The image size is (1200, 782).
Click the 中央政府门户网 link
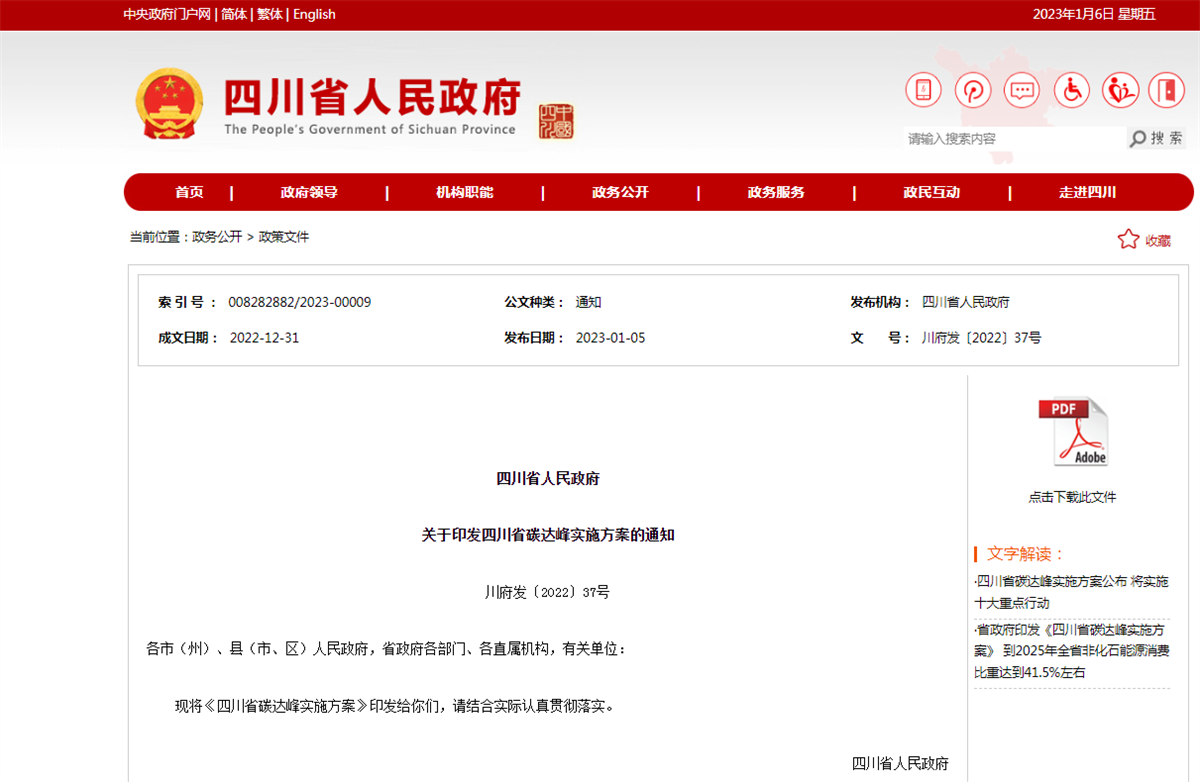[x=167, y=14]
